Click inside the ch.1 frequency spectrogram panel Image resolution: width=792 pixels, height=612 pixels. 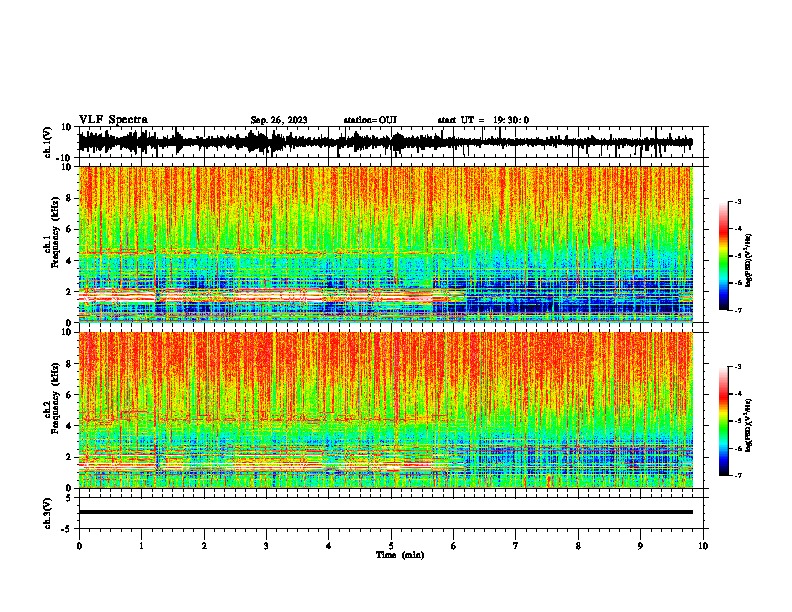click(385, 244)
